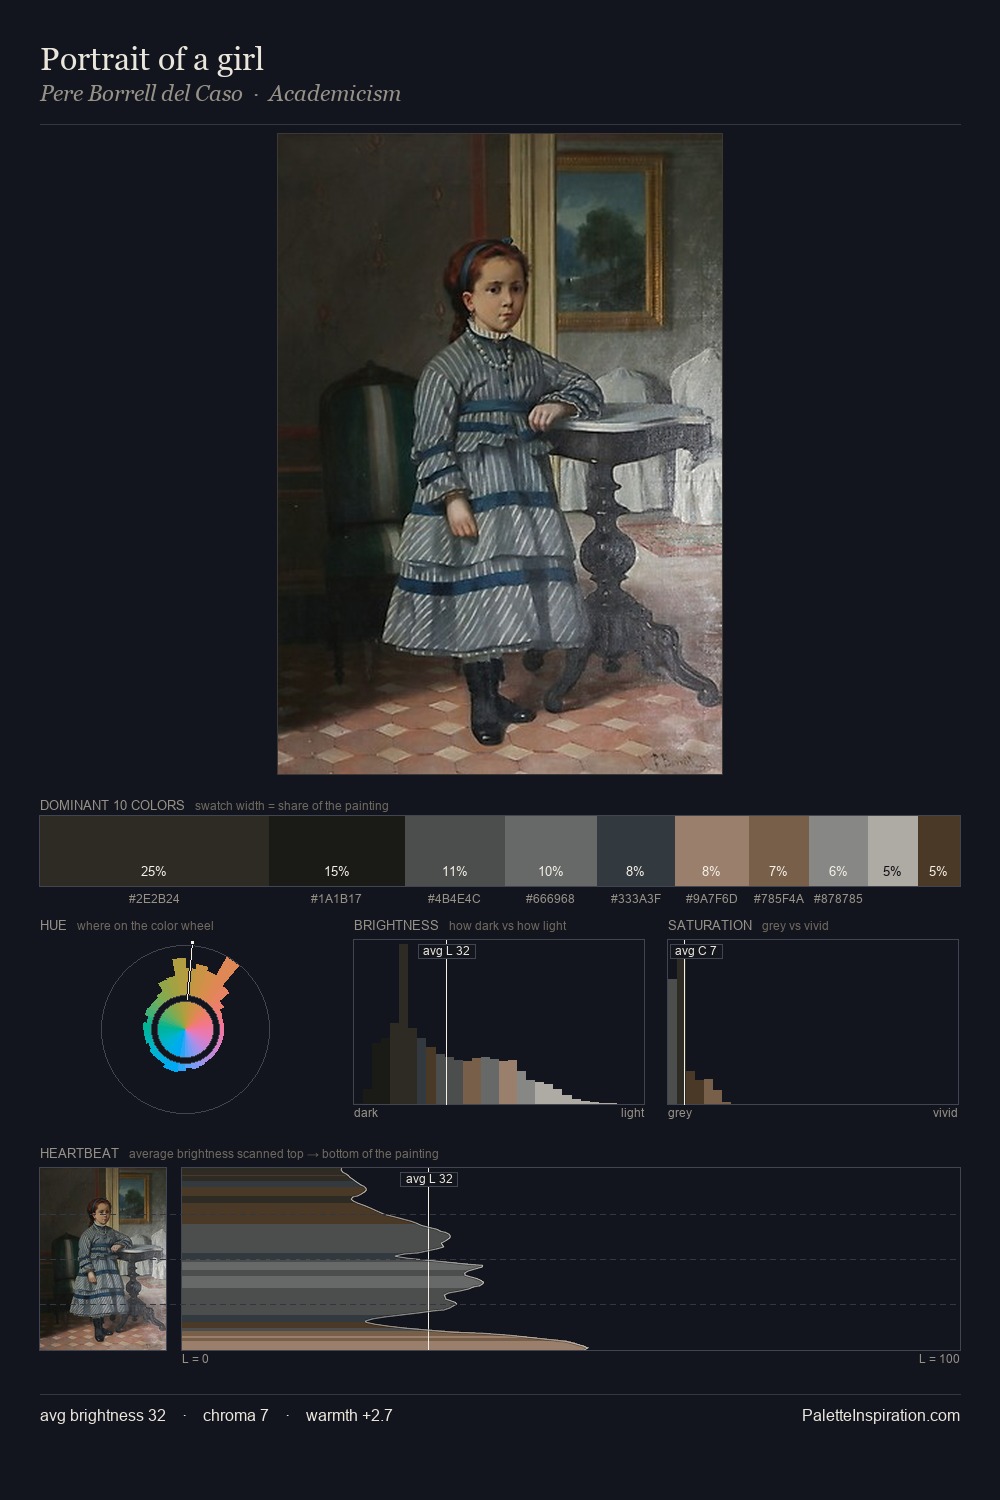The image size is (1000, 1500).
Task: Click the 'DOMINANT 10 COLORS' heading
Action: pyautogui.click(x=112, y=805)
